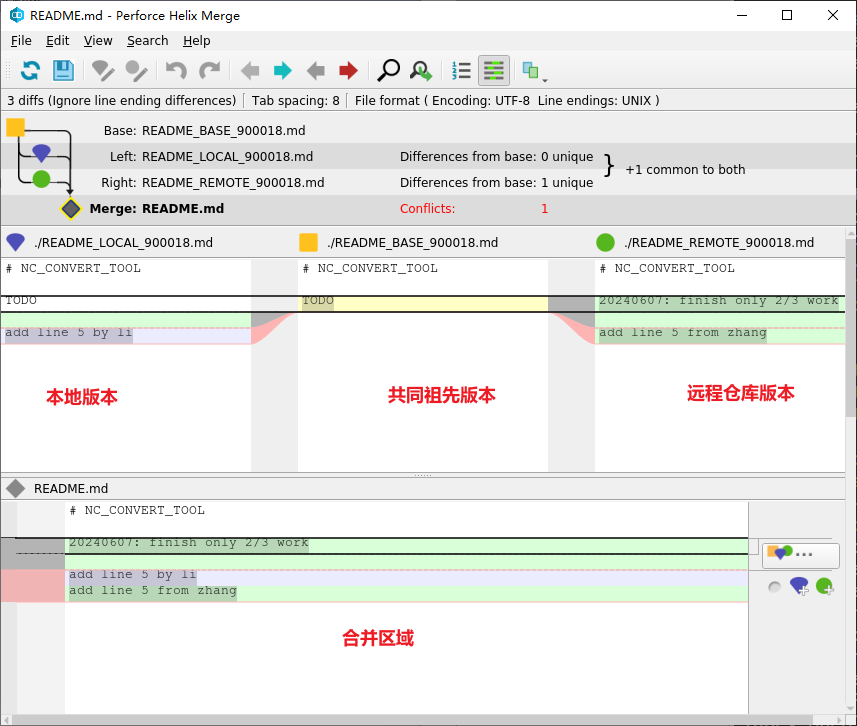Go to previous conflict with the dark gray arrow
Image resolution: width=857 pixels, height=726 pixels.
click(315, 71)
